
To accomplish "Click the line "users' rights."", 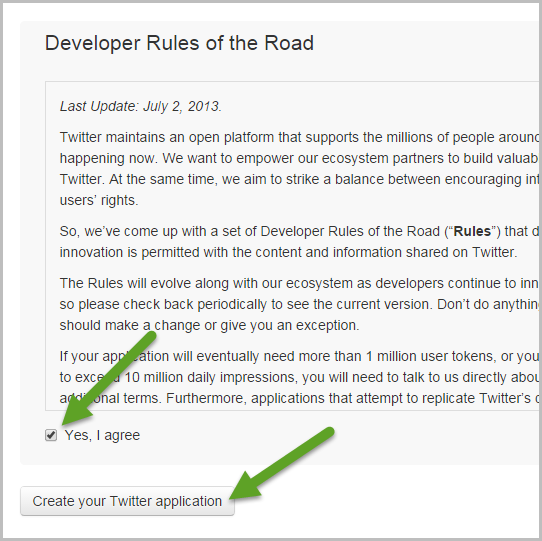I will pos(99,200).
